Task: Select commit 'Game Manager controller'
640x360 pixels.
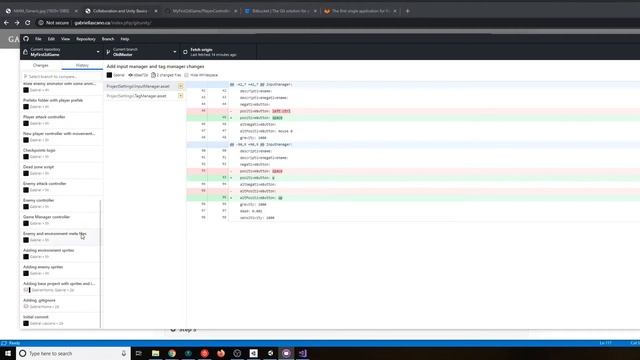Action: (x=60, y=220)
